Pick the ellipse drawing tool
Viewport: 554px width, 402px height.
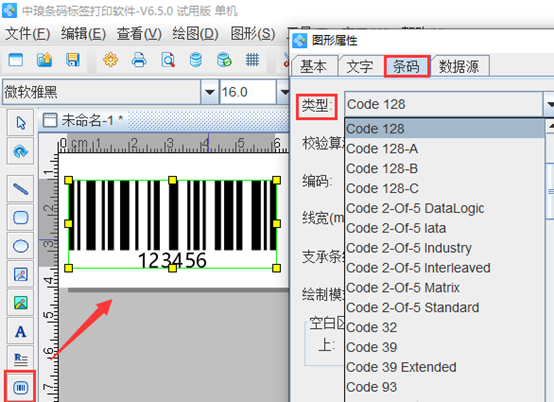(x=20, y=246)
